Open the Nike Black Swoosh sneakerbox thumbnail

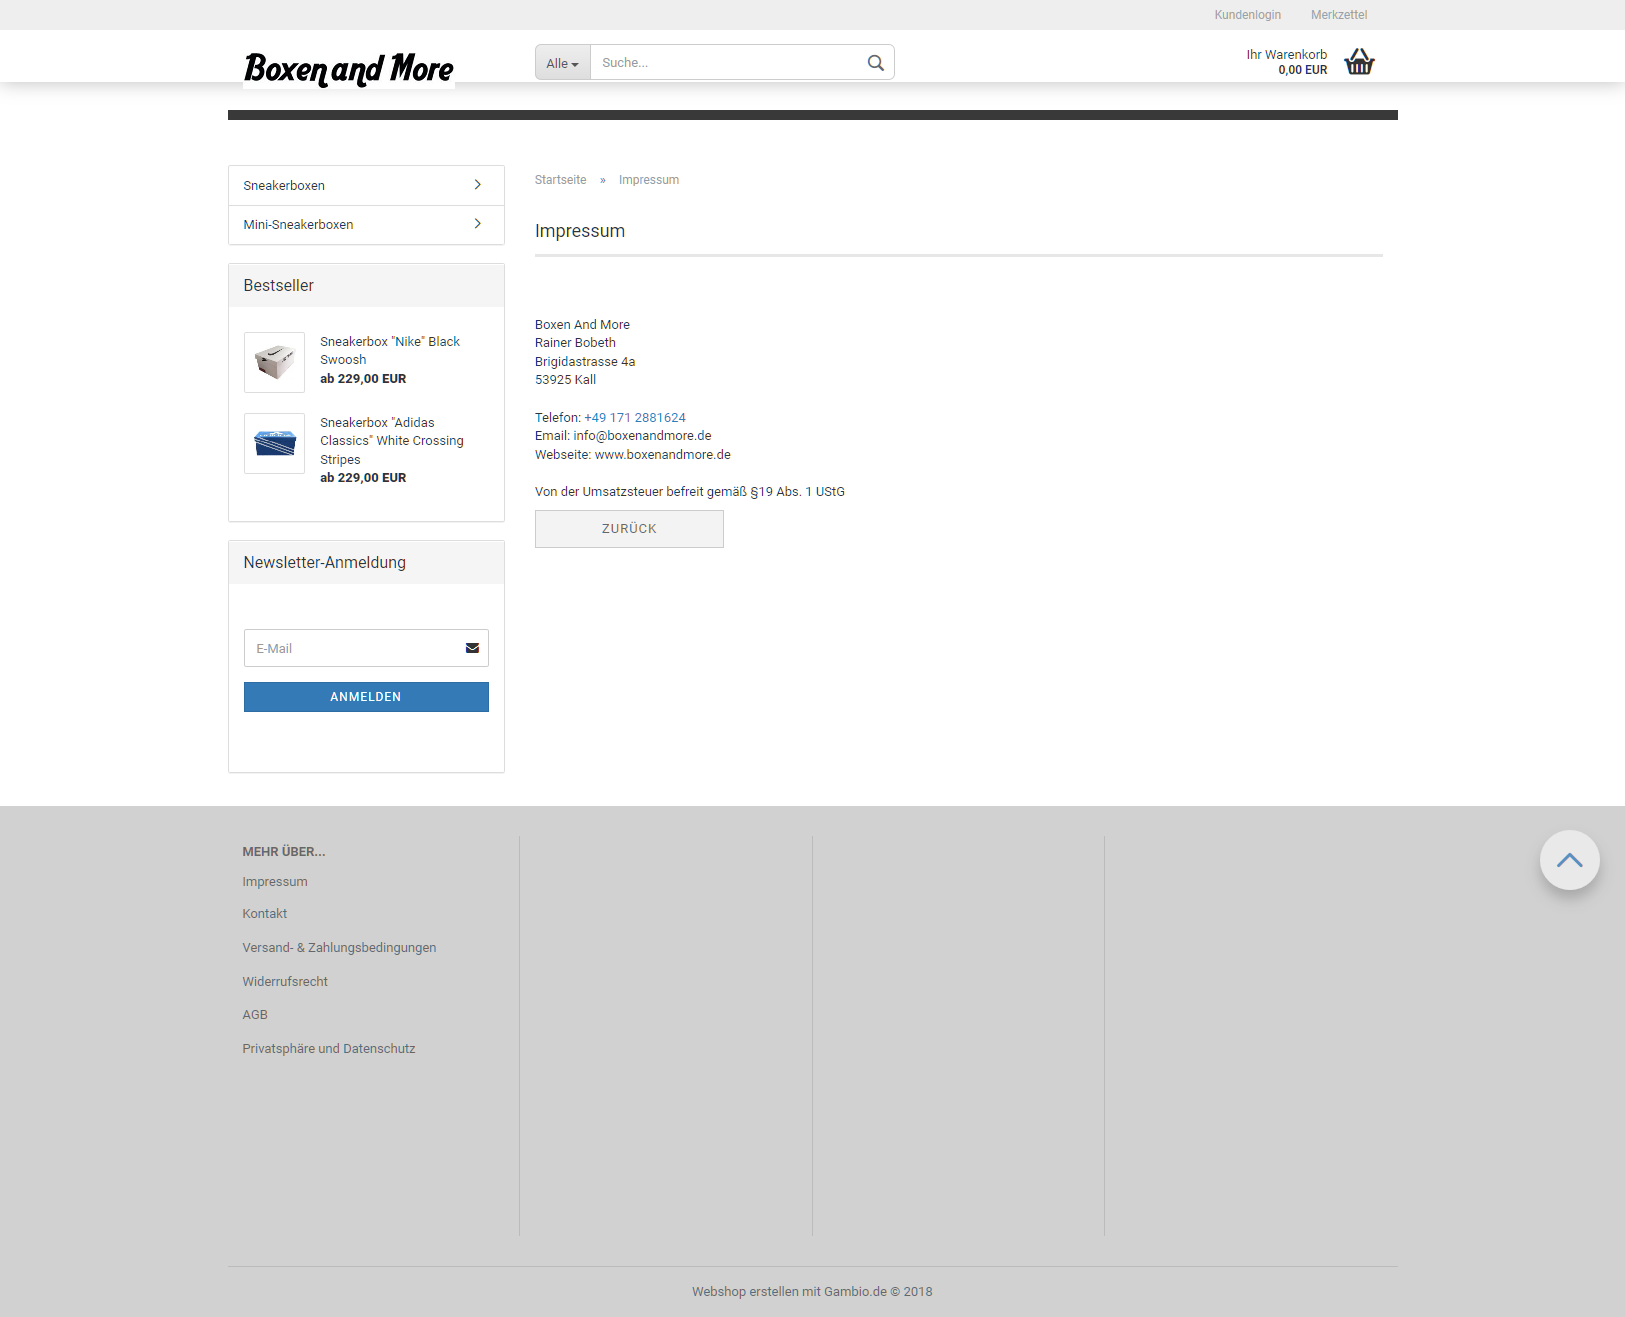(274, 362)
